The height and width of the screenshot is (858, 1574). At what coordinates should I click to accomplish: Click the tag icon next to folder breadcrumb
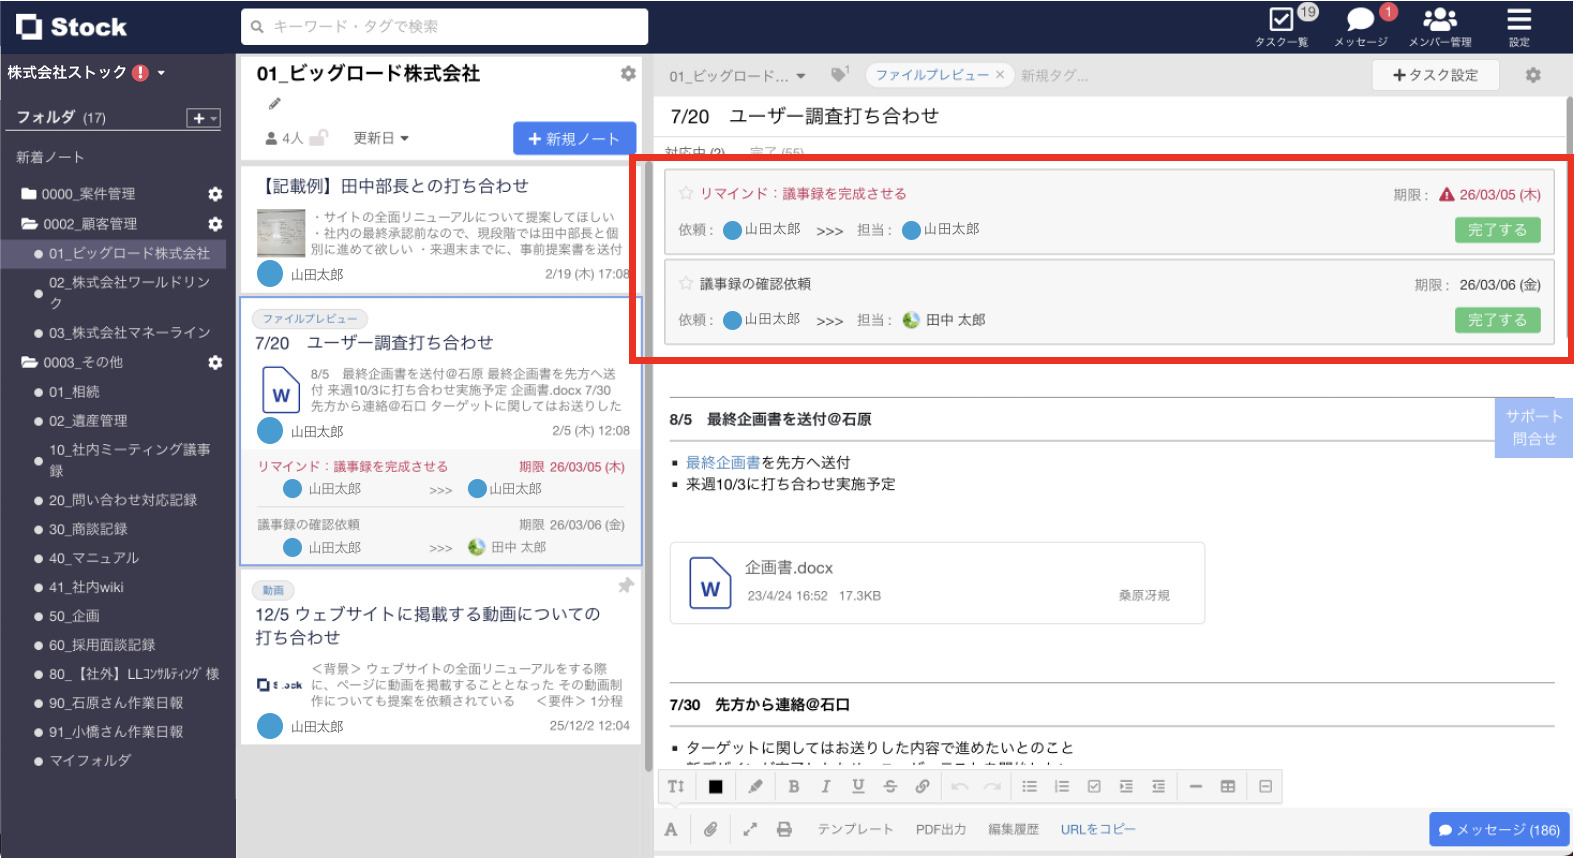[x=839, y=74]
